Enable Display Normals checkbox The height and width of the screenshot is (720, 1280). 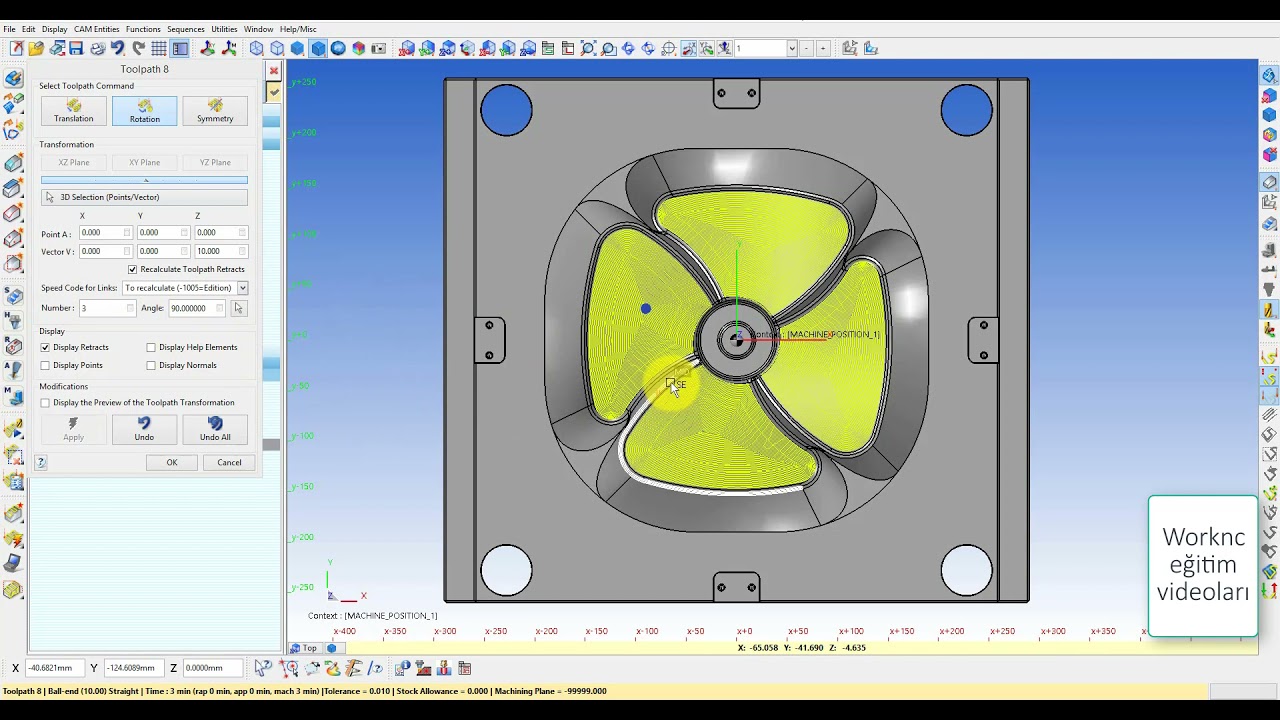(x=151, y=365)
